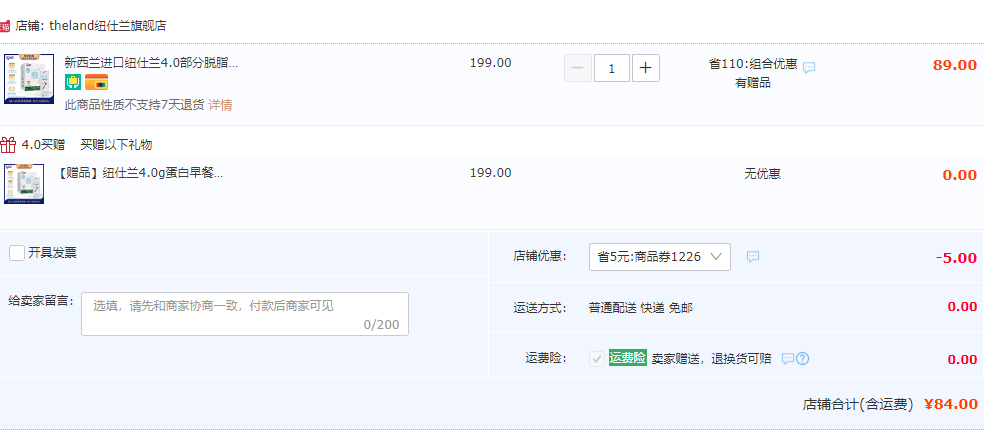
Task: Click the orange credit card icon
Action: (96, 82)
